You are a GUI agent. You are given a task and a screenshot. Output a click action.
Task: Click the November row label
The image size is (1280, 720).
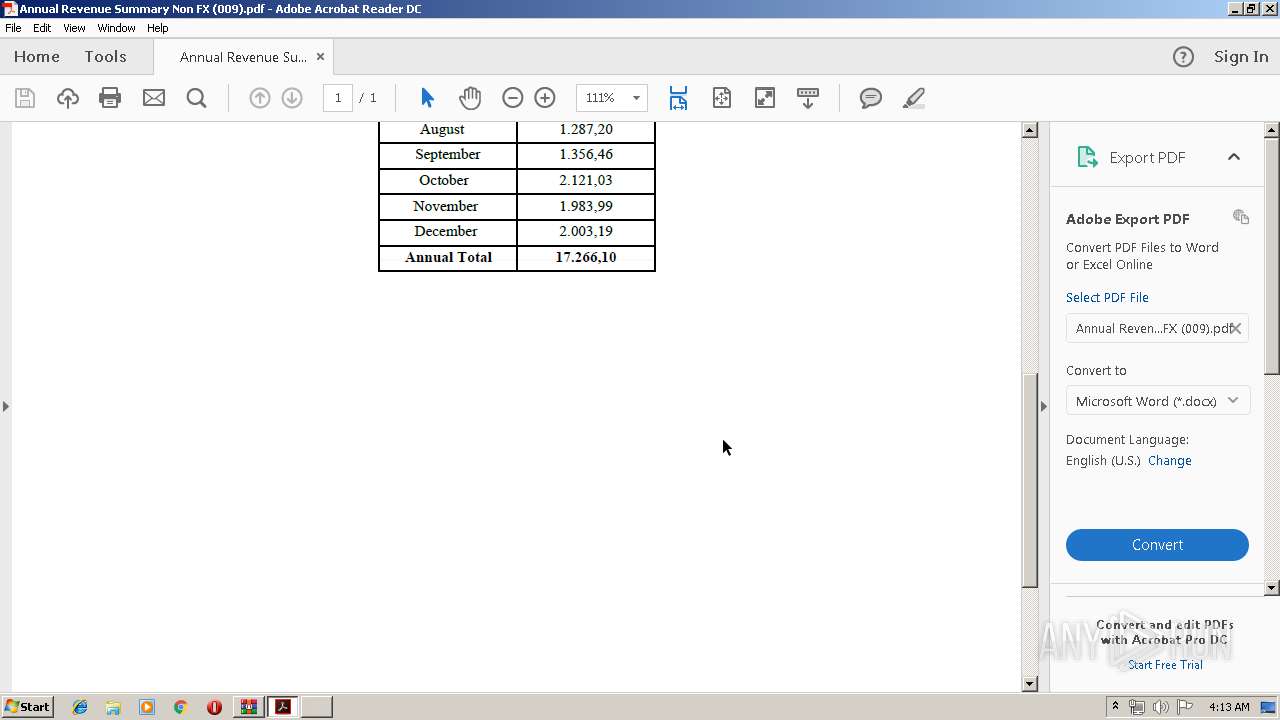pos(446,207)
